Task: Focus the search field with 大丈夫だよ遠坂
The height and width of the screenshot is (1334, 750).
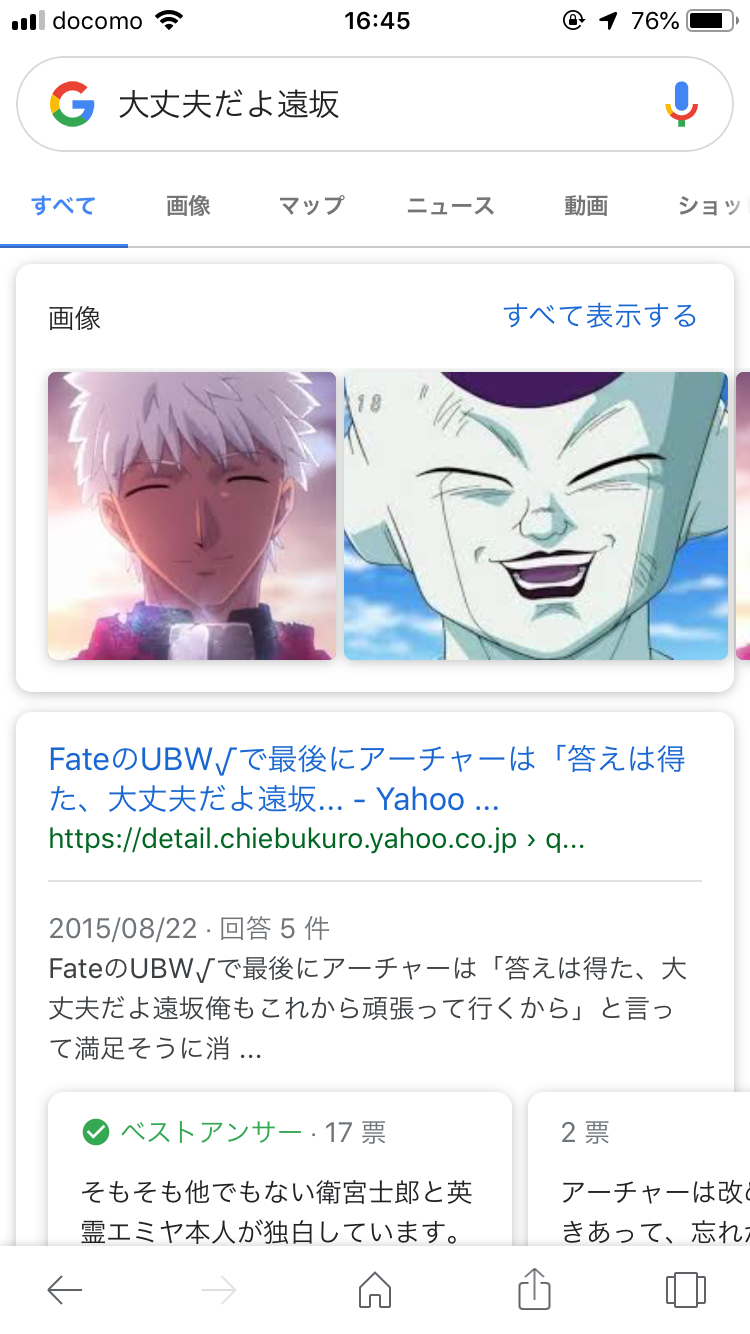Action: [375, 104]
